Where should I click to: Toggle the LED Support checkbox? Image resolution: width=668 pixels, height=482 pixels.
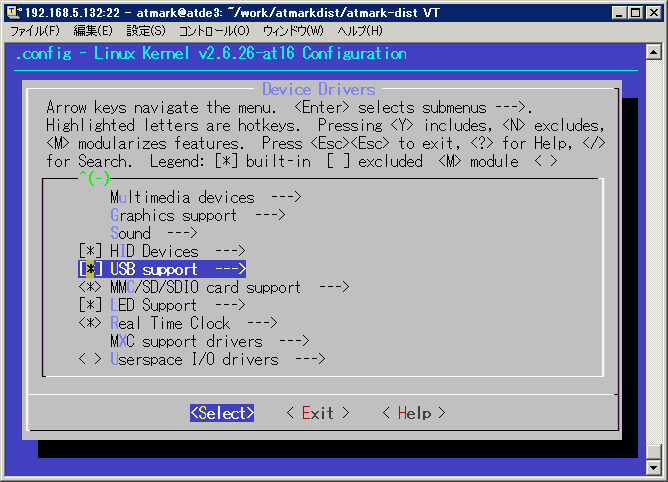[x=90, y=305]
